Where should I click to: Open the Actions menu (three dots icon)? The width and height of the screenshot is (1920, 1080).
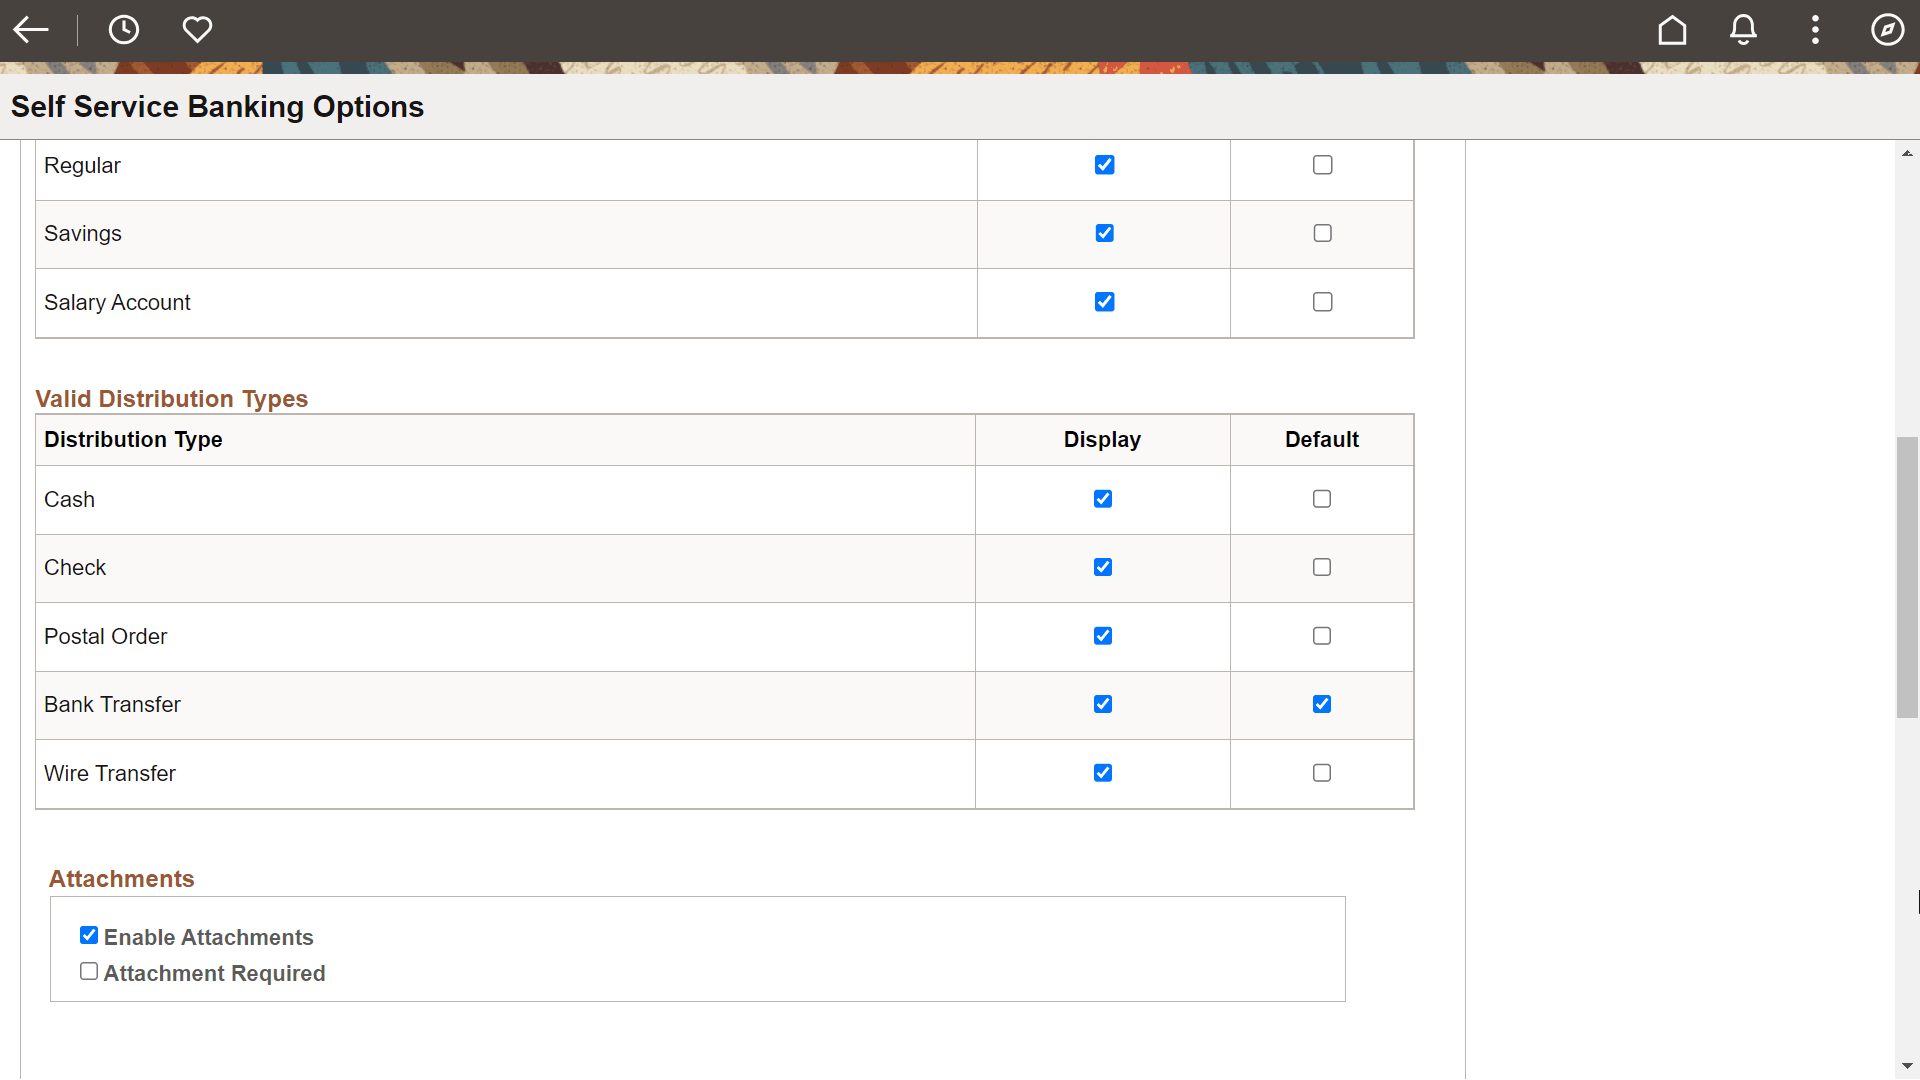pyautogui.click(x=1816, y=30)
